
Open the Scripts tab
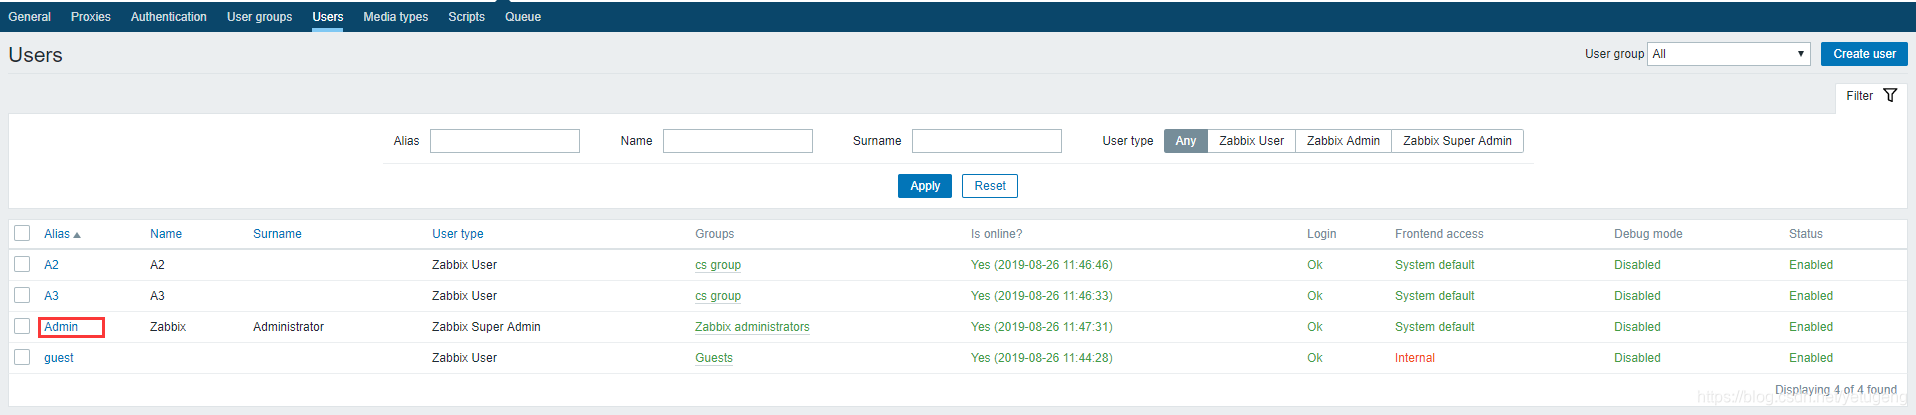(x=466, y=17)
